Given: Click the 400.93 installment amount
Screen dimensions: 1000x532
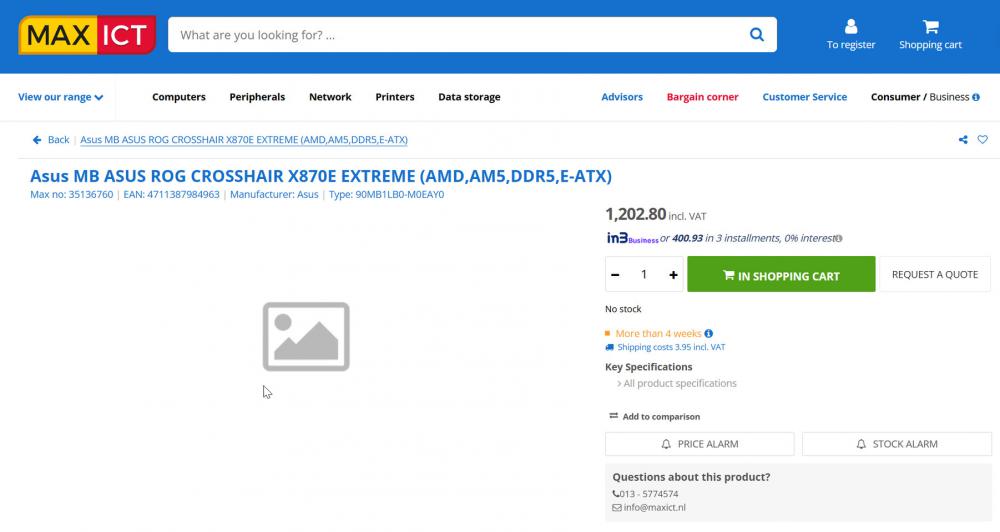Looking at the screenshot, I should [688, 239].
